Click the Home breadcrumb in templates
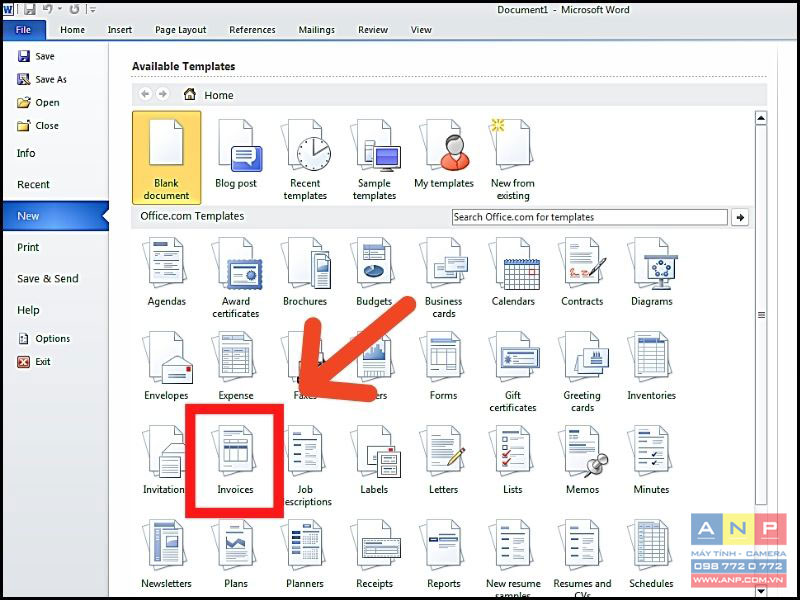Image resolution: width=800 pixels, height=600 pixels. point(209,95)
